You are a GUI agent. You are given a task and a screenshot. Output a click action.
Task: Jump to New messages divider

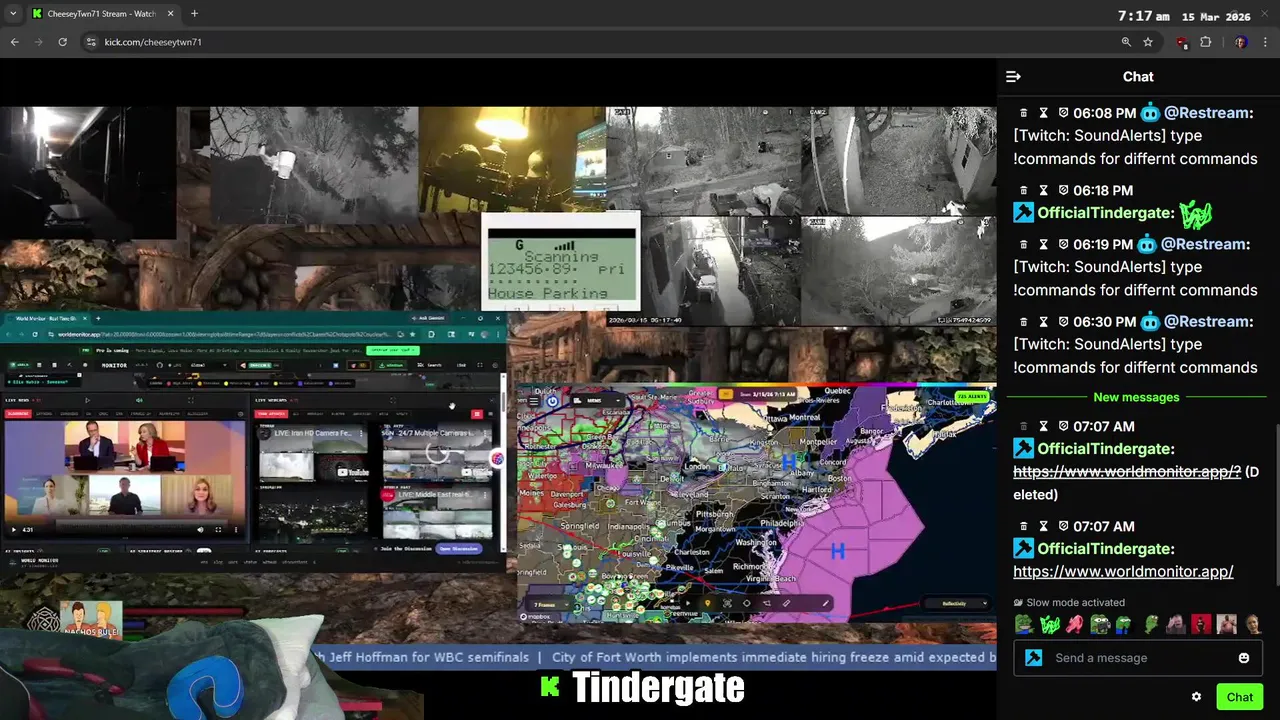click(1136, 397)
